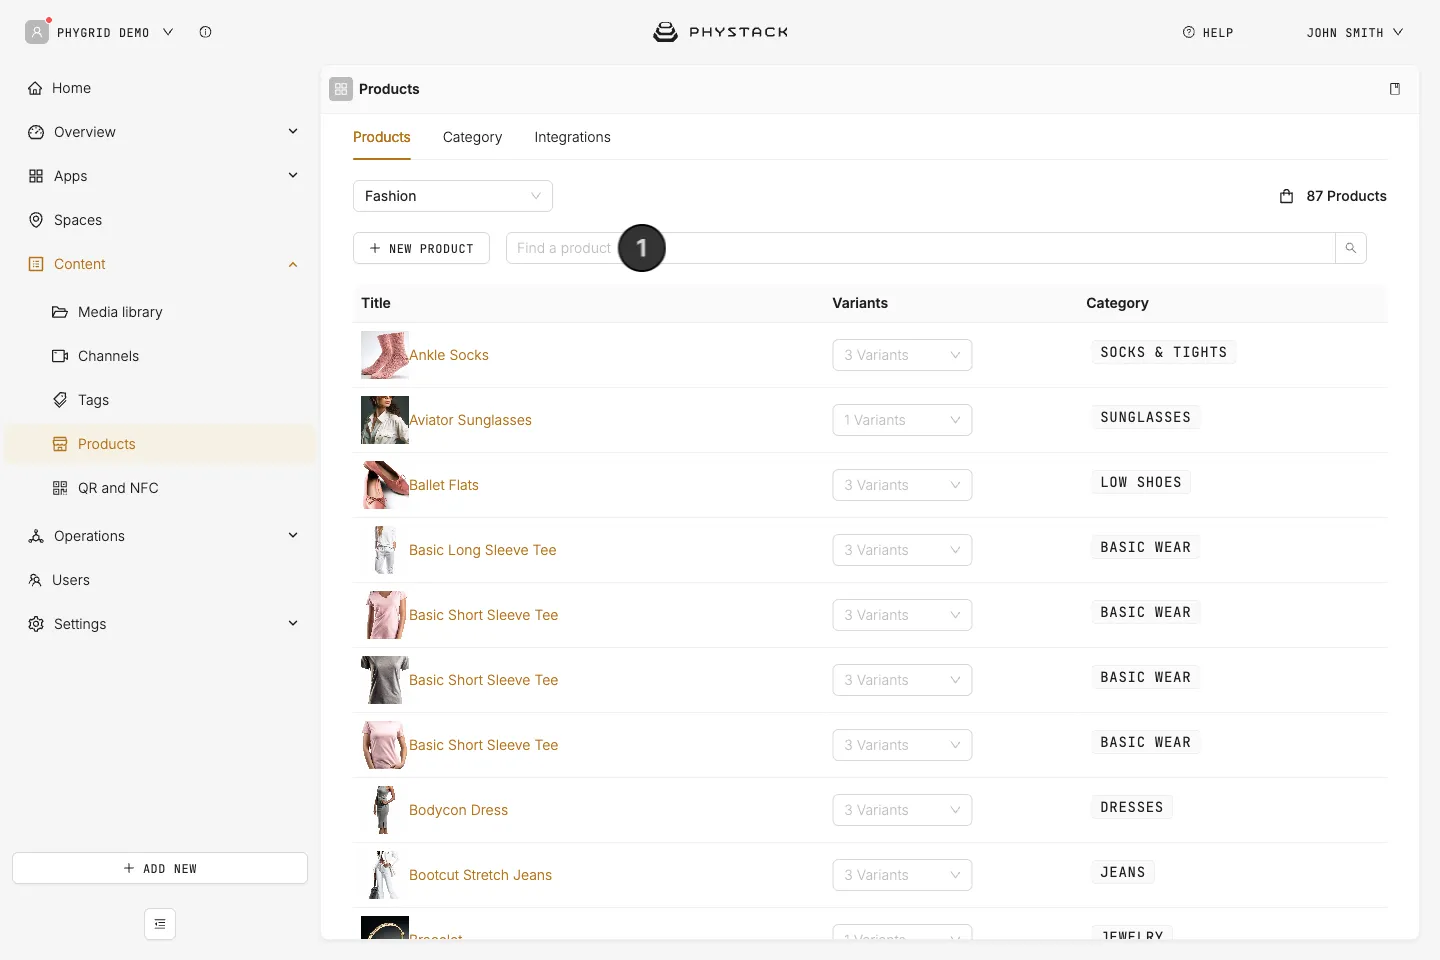Switch to the Integrations tab
Screen dimensions: 1440x960
(572, 137)
